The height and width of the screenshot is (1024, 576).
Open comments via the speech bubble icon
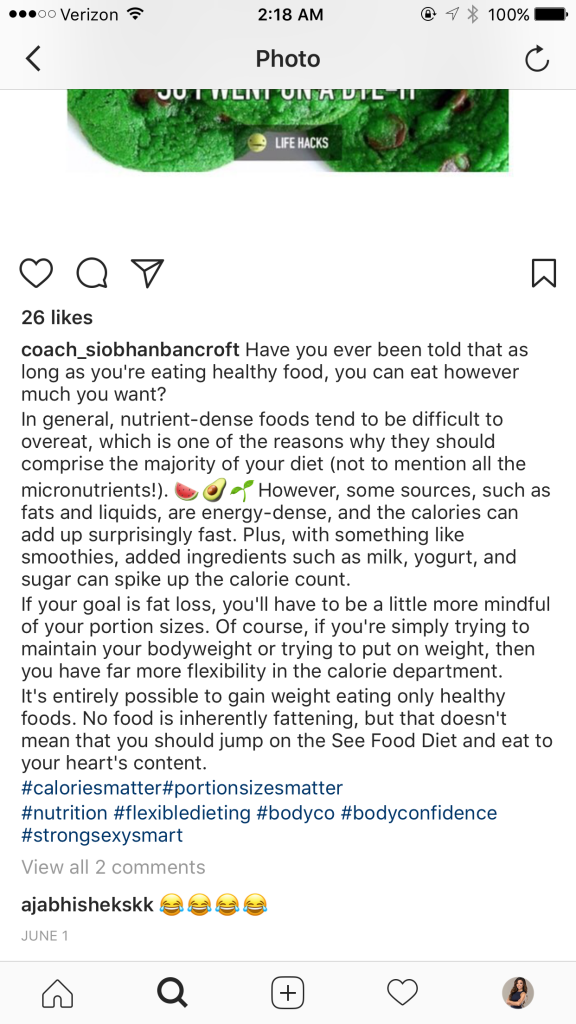pyautogui.click(x=92, y=273)
